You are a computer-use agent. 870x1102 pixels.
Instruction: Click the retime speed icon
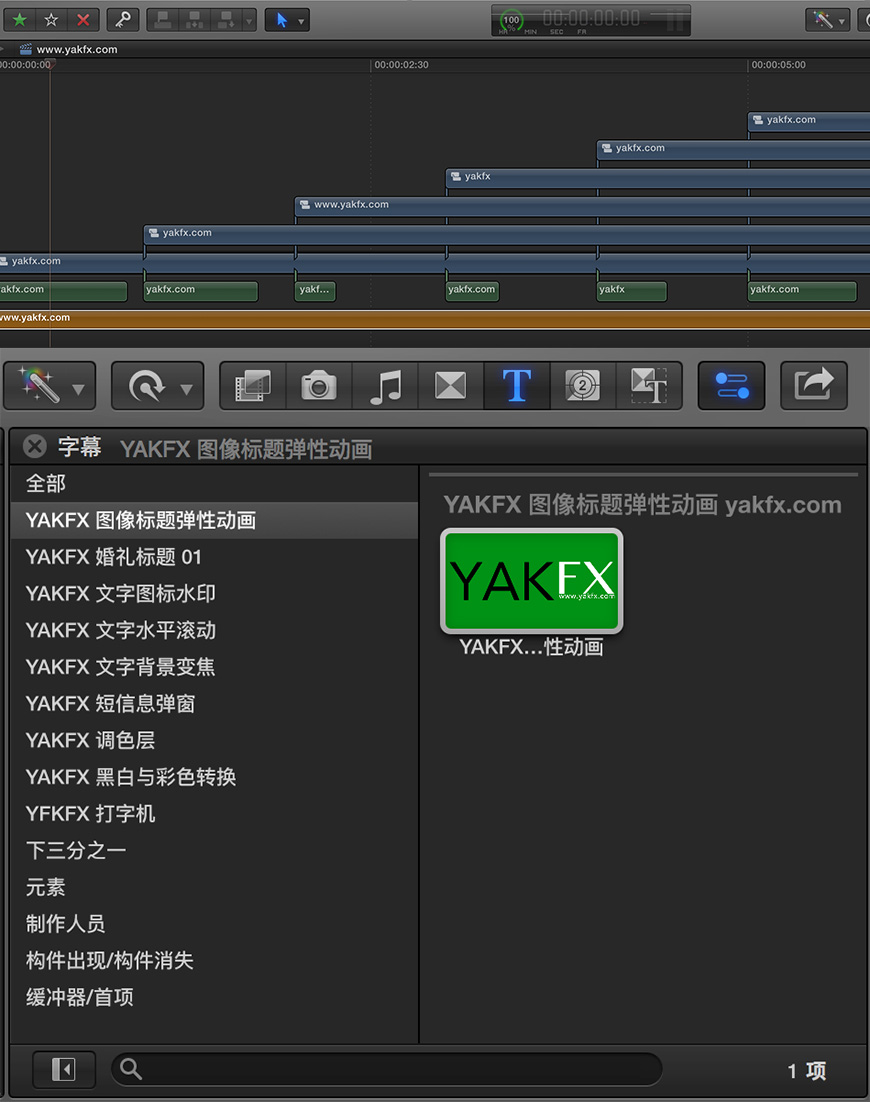point(147,386)
